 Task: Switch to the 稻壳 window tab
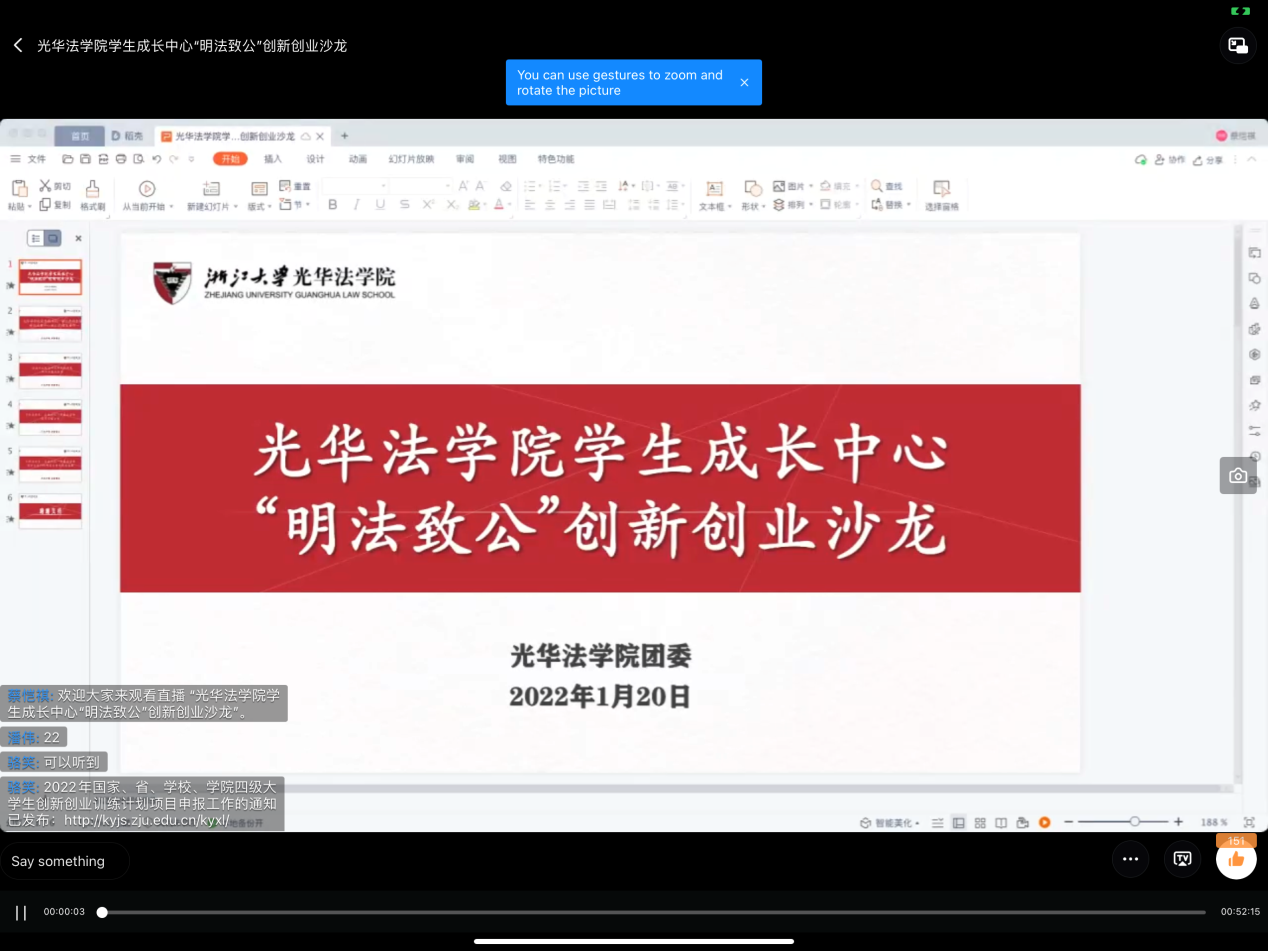pos(128,136)
